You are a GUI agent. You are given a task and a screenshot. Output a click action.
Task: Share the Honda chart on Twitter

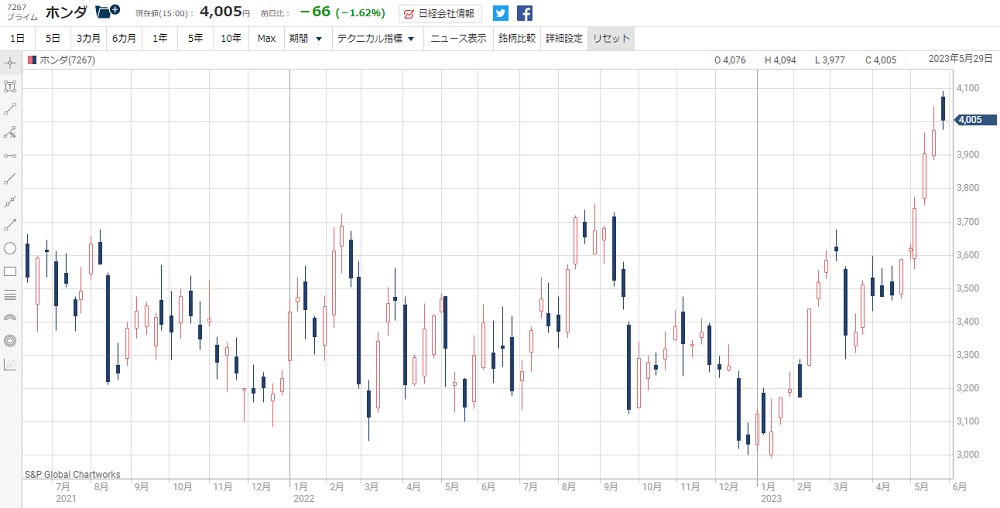point(501,13)
